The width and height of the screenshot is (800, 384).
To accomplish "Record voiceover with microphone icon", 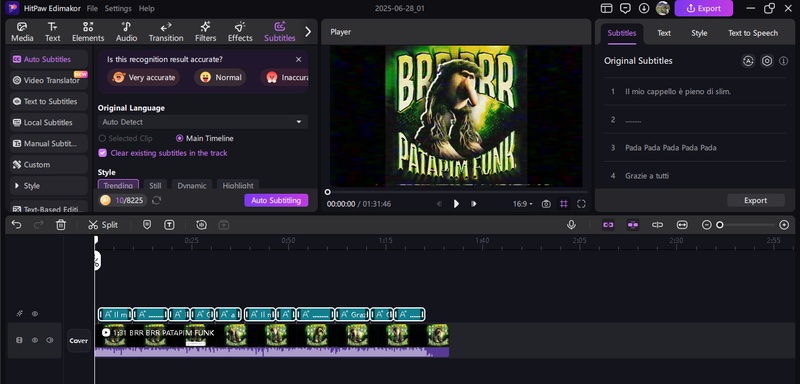I will [x=571, y=224].
